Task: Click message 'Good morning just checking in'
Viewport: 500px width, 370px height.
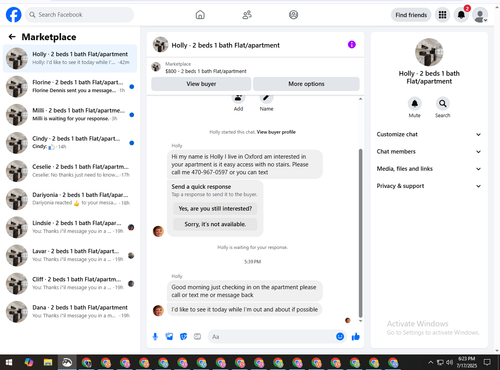Action: (x=245, y=291)
